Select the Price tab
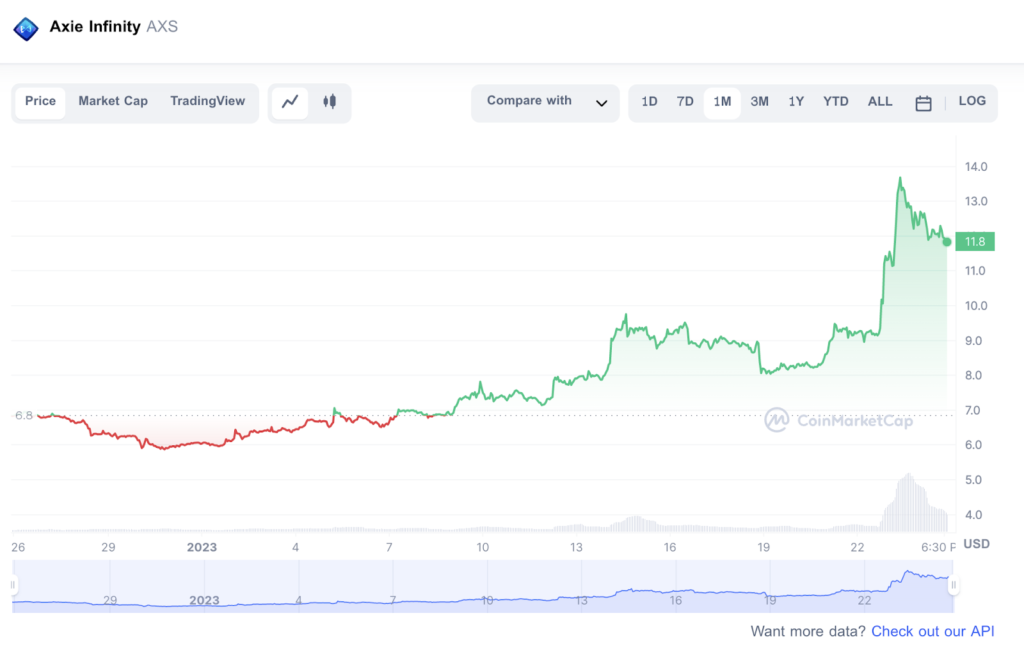Image resolution: width=1024 pixels, height=657 pixels. pyautogui.click(x=40, y=101)
